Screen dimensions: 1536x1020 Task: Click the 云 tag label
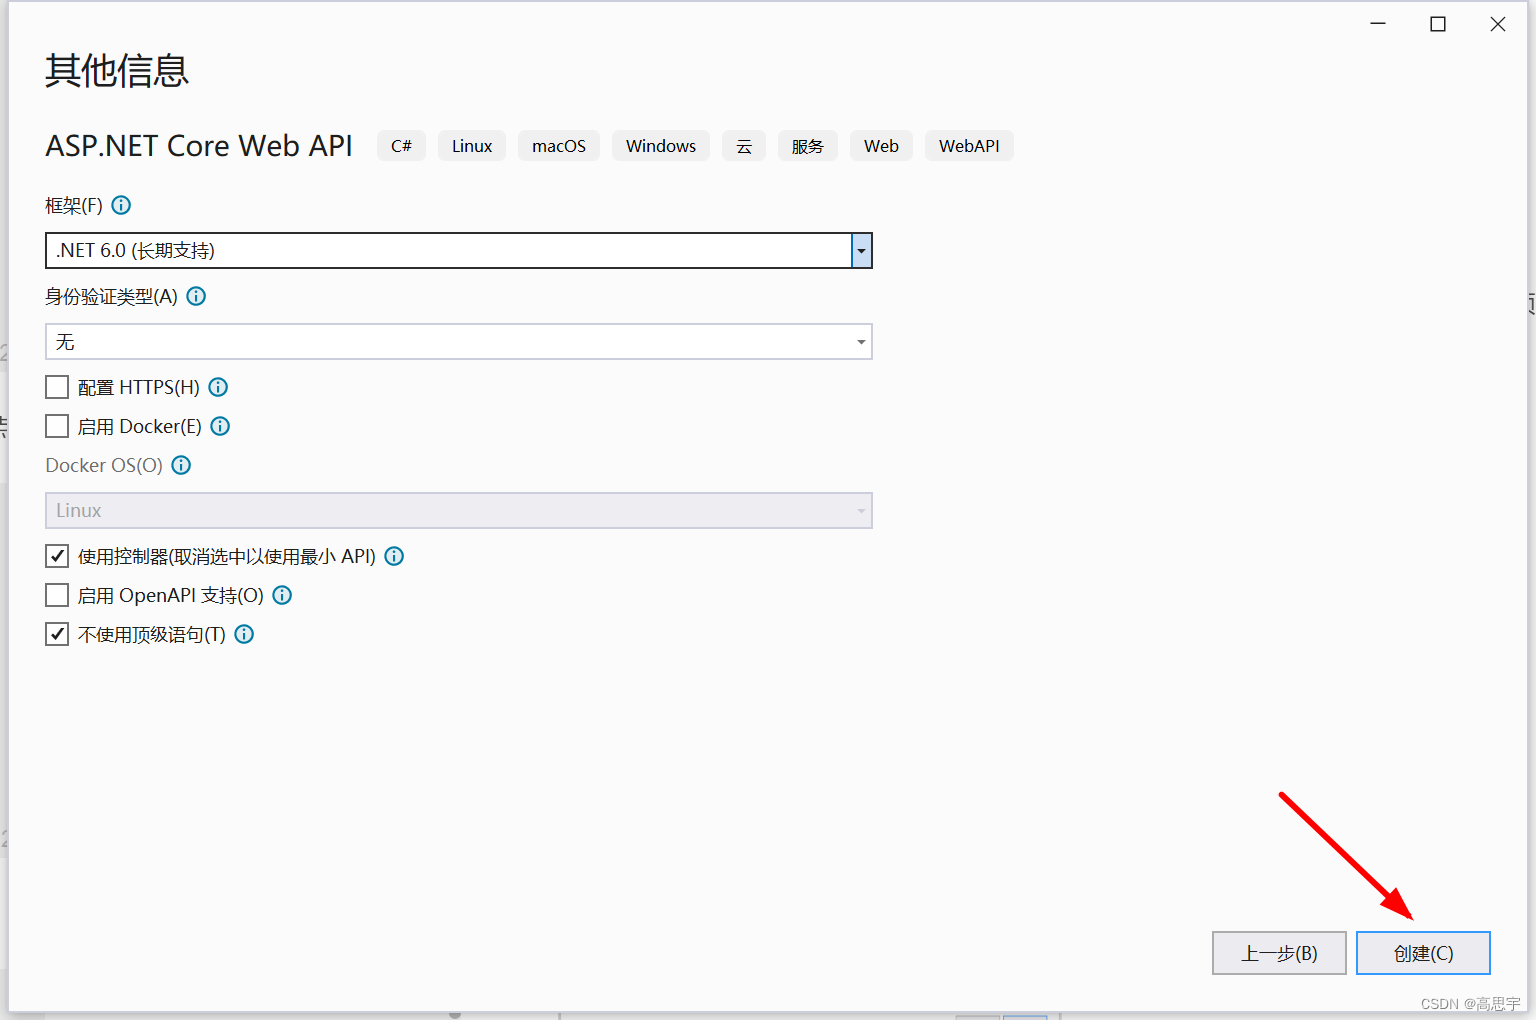click(x=744, y=146)
